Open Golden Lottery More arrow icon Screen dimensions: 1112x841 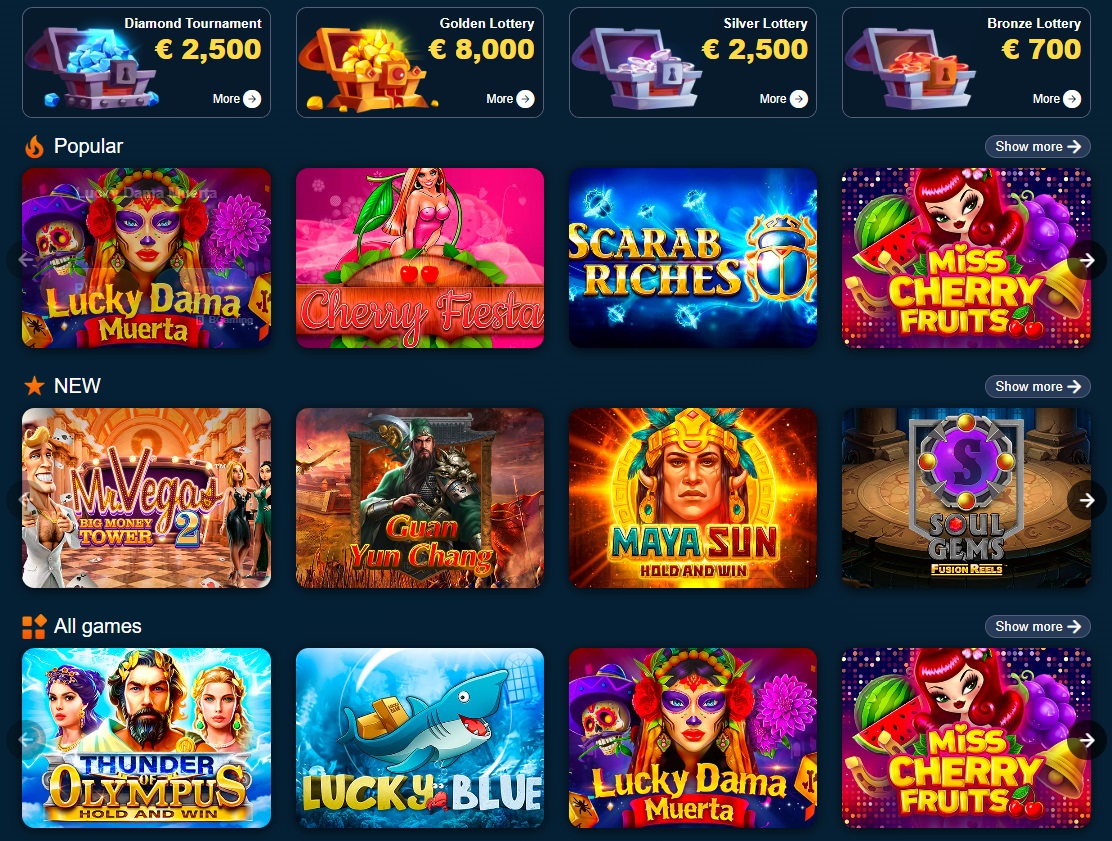click(526, 99)
